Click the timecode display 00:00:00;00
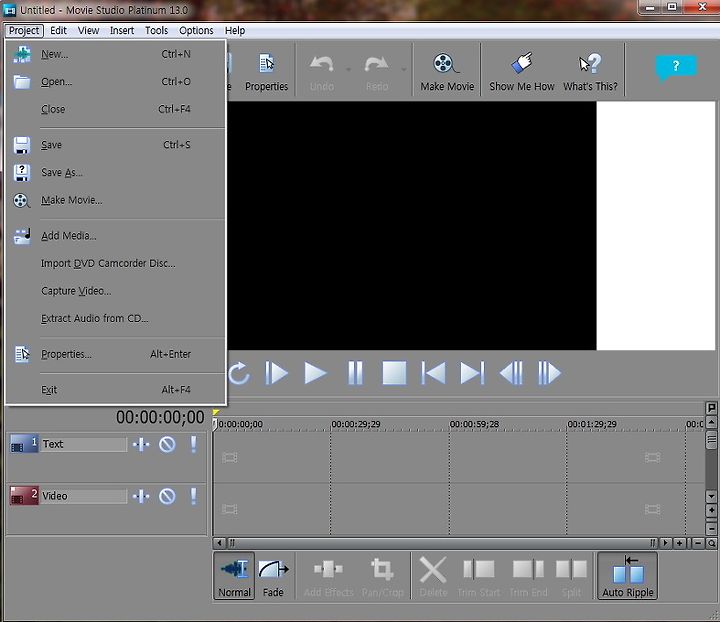Viewport: 720px width, 622px height. click(160, 417)
